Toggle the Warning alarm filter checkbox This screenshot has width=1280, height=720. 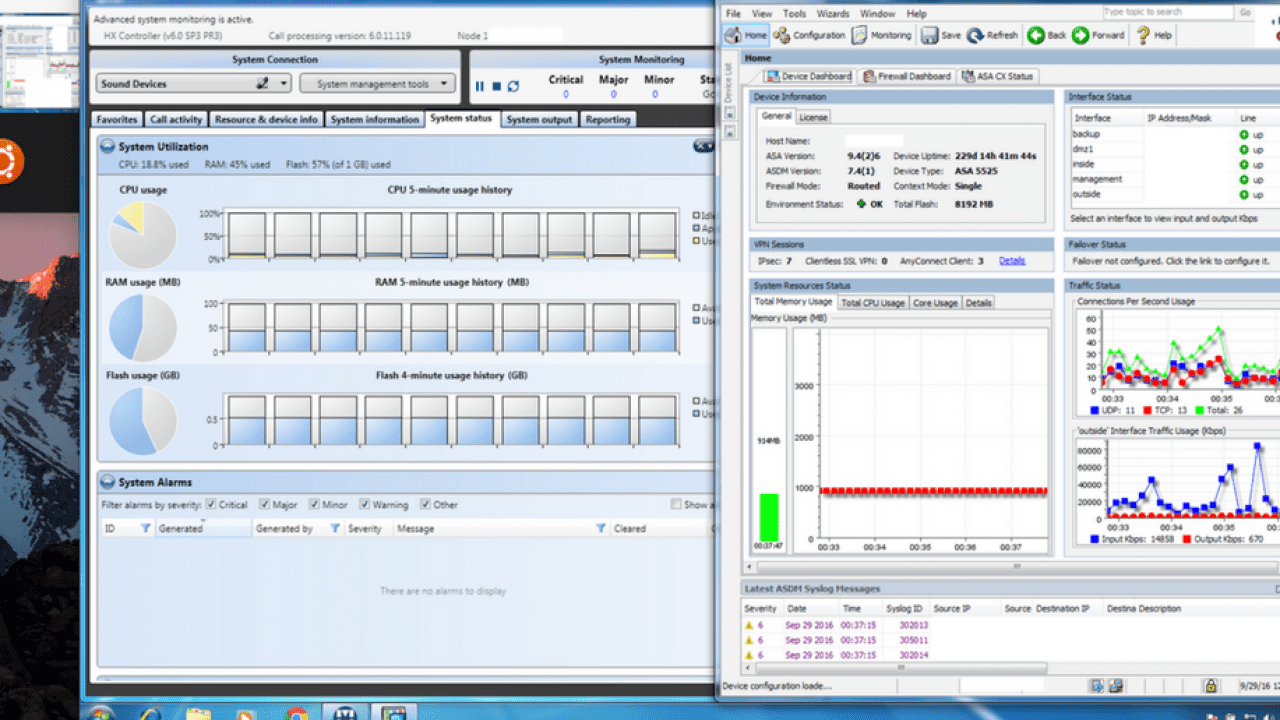pos(365,505)
